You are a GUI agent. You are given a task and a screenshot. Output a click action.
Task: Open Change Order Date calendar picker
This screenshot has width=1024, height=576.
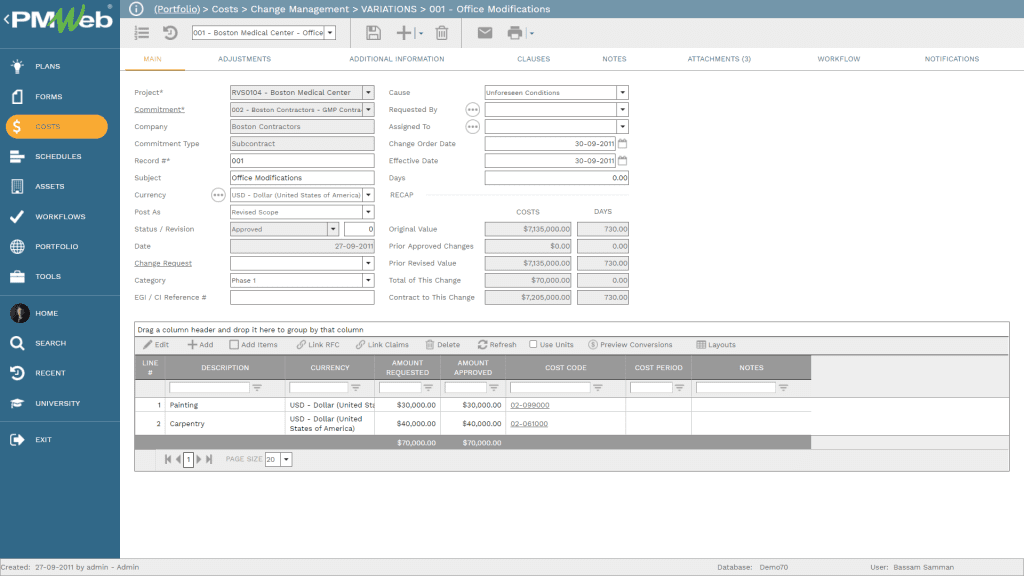tap(622, 144)
